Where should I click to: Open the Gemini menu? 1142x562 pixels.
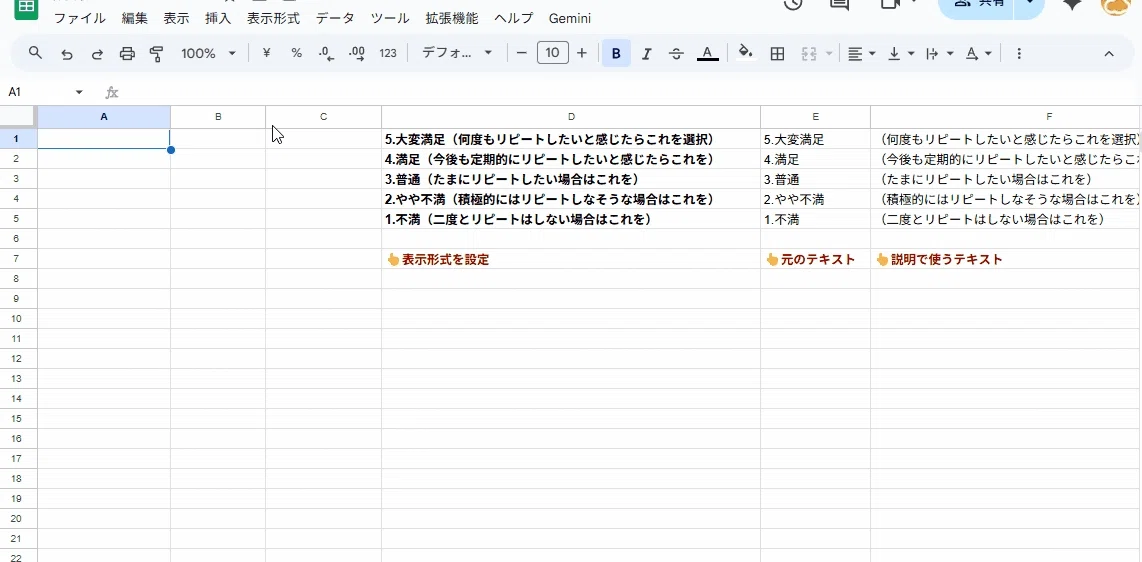(570, 18)
